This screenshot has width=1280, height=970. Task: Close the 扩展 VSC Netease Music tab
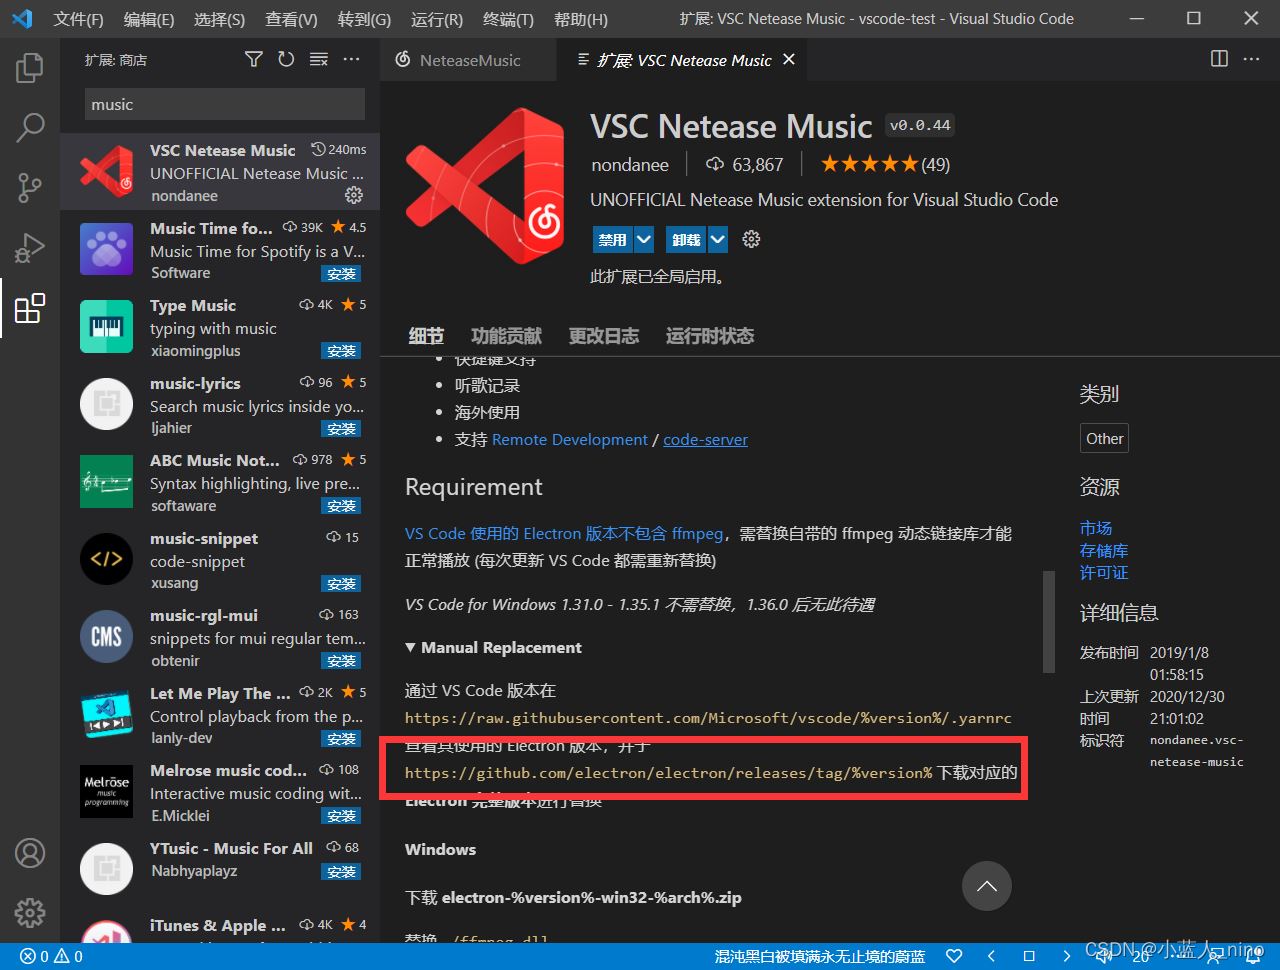789,60
